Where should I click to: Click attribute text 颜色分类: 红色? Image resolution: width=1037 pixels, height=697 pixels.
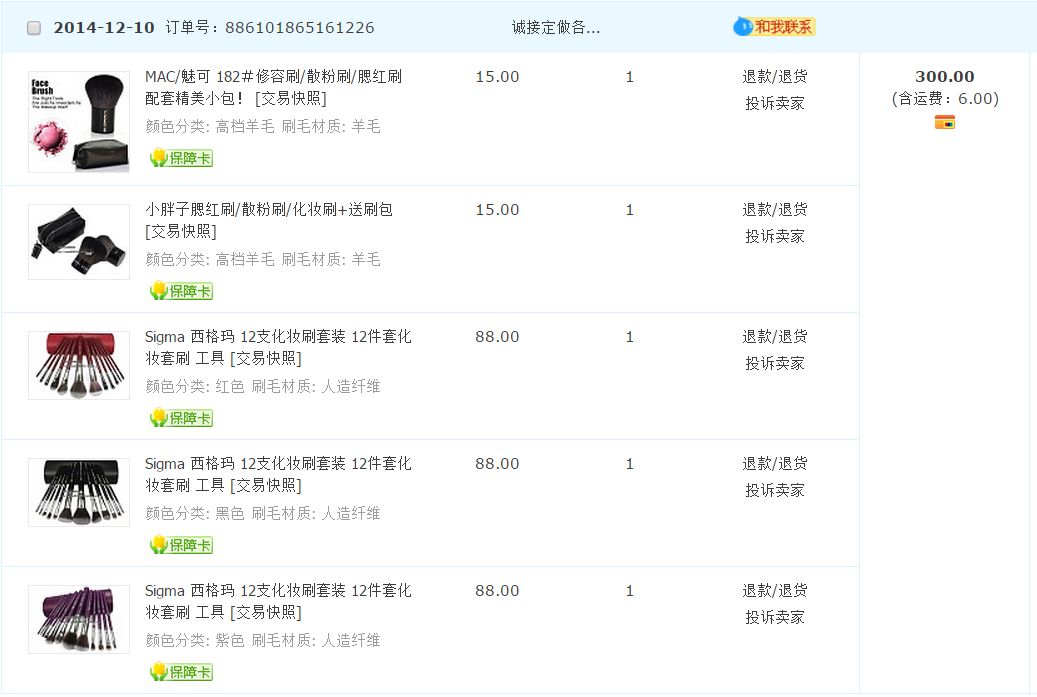point(195,386)
